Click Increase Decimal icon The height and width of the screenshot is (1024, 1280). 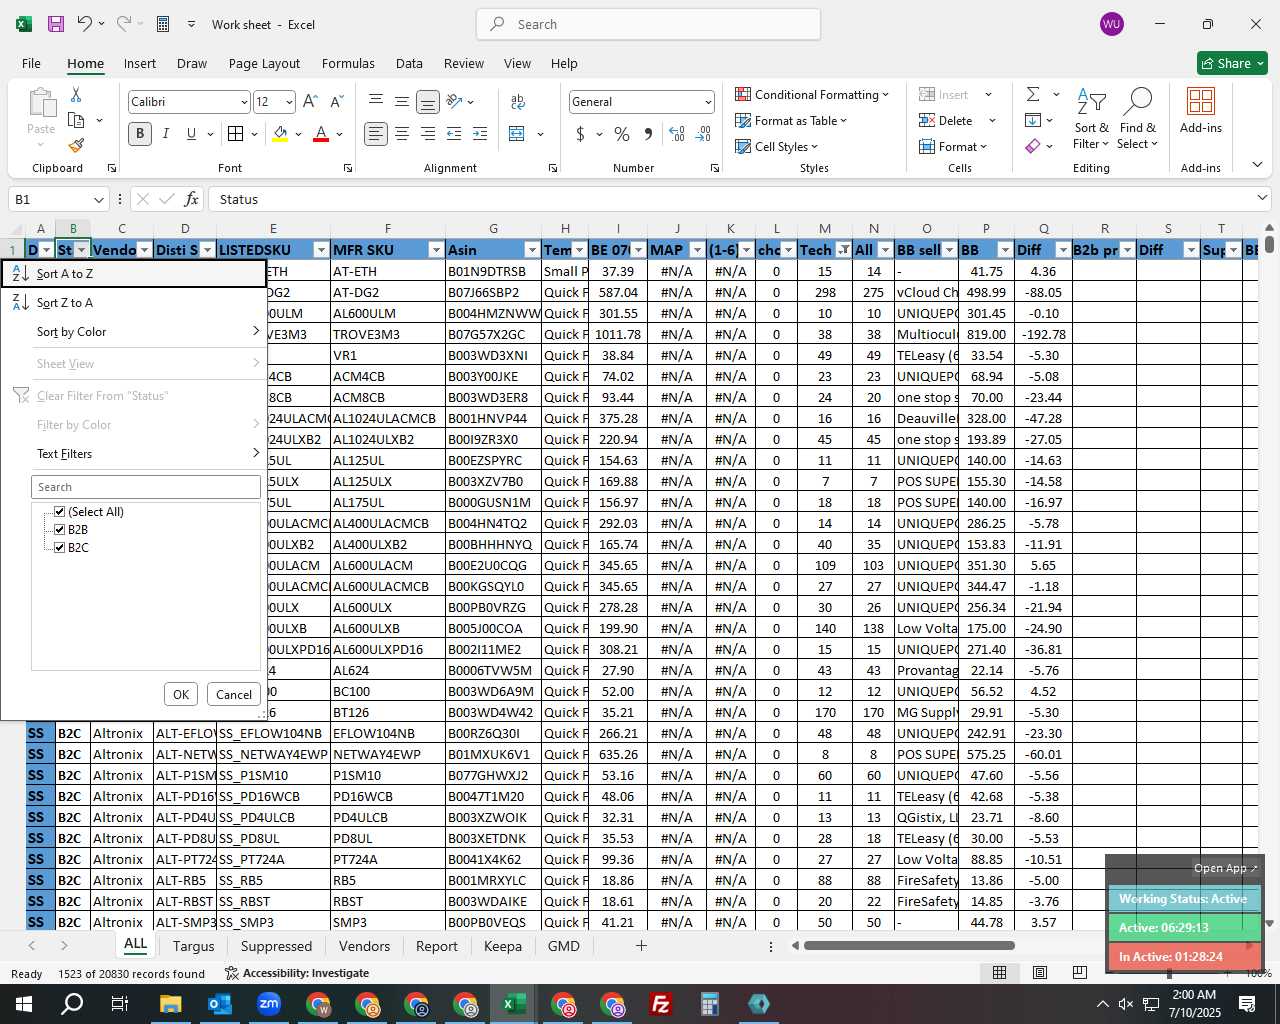[x=677, y=134]
